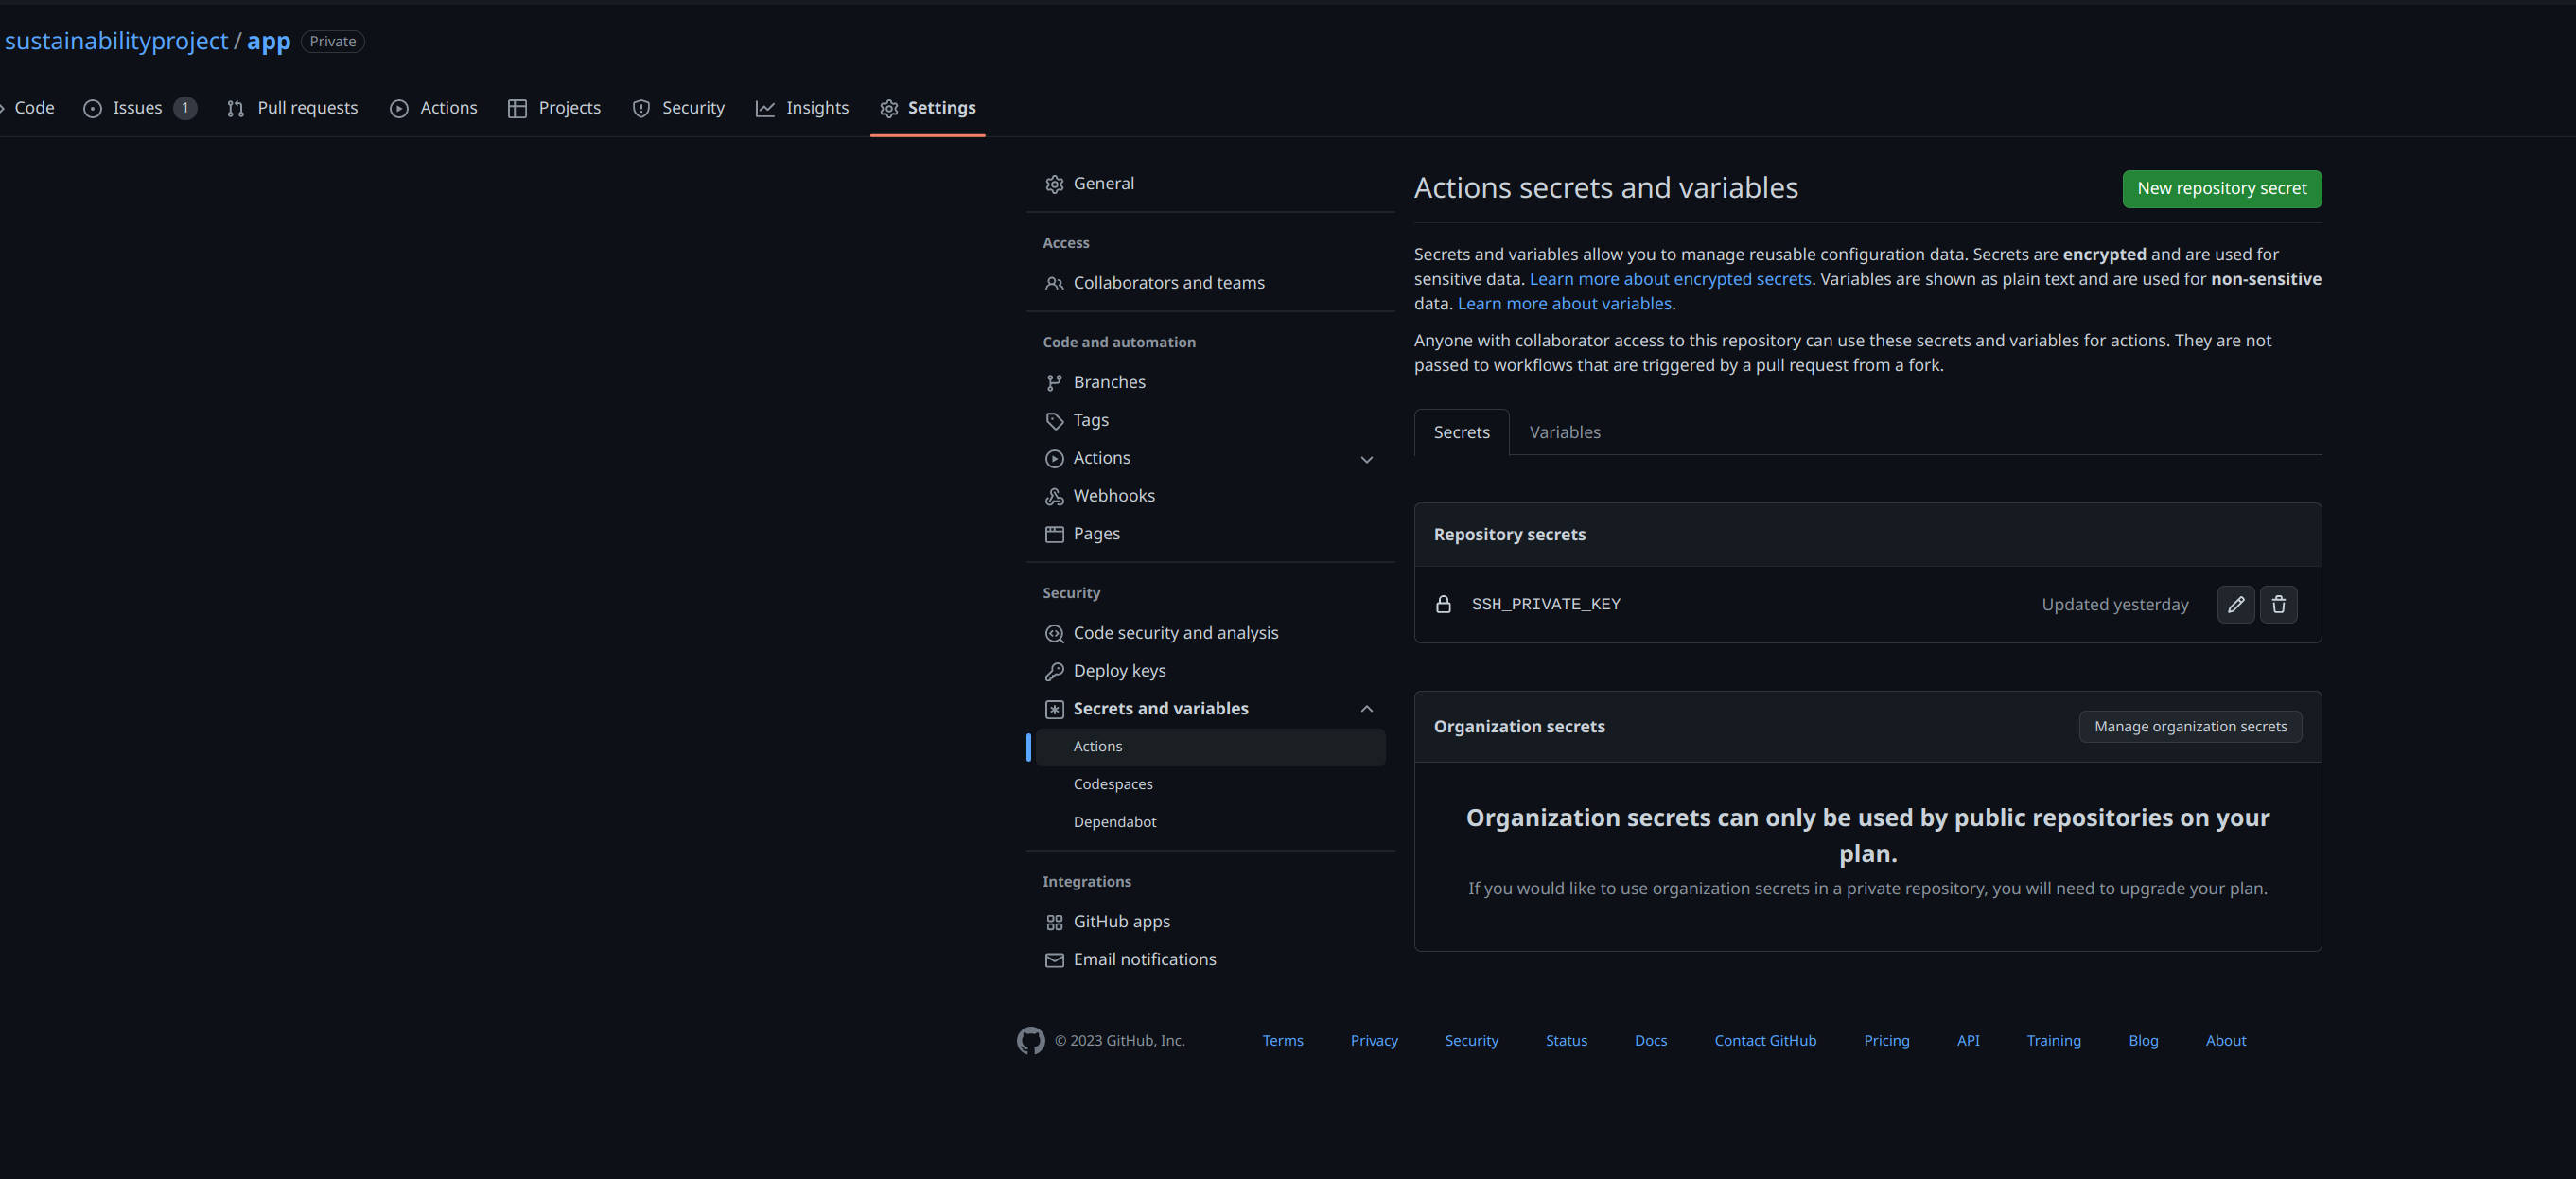Screen dimensions: 2576x1179
Task: Click the New repository secret button
Action: (2221, 188)
